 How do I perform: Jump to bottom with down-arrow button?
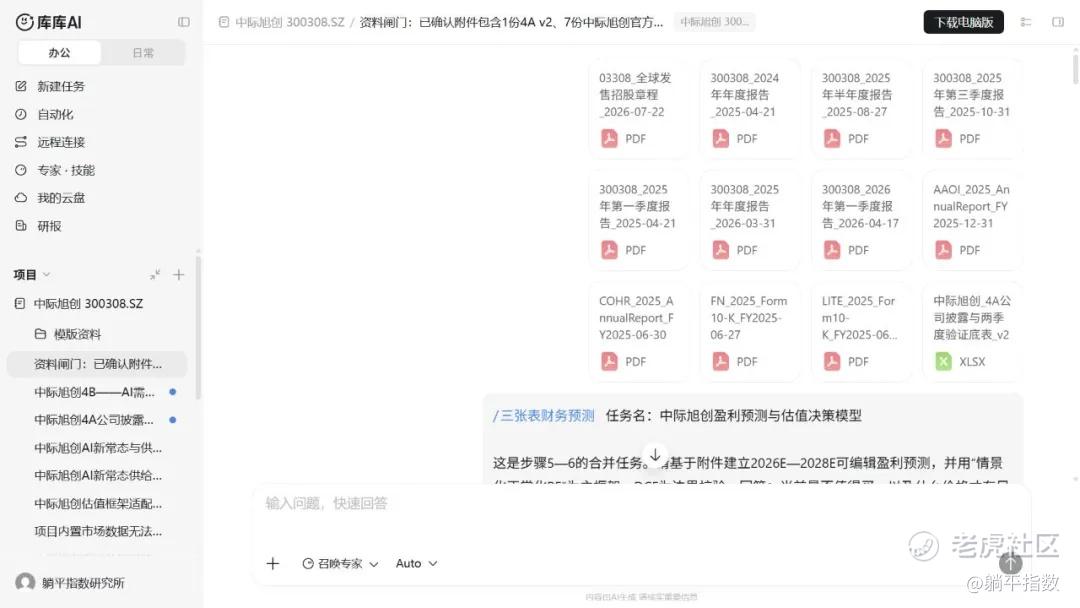[655, 455]
